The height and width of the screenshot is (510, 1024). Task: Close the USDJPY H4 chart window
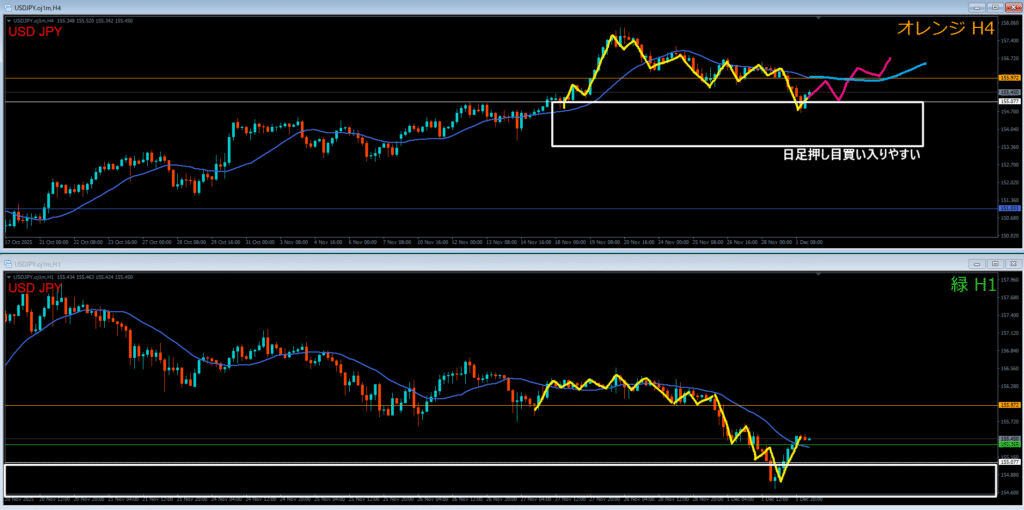point(1012,7)
